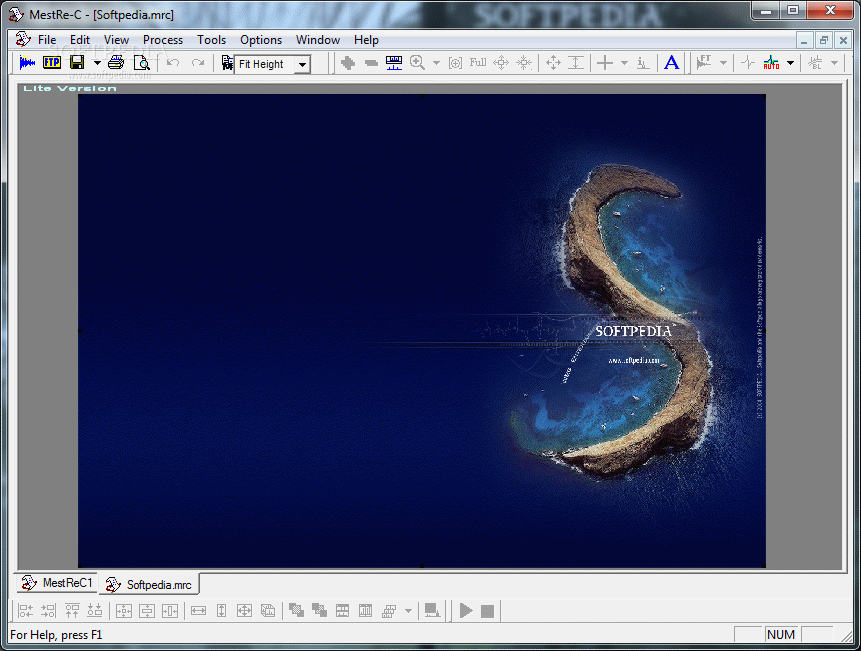
Task: Open the Fit Height zoom combo box
Action: pos(272,64)
